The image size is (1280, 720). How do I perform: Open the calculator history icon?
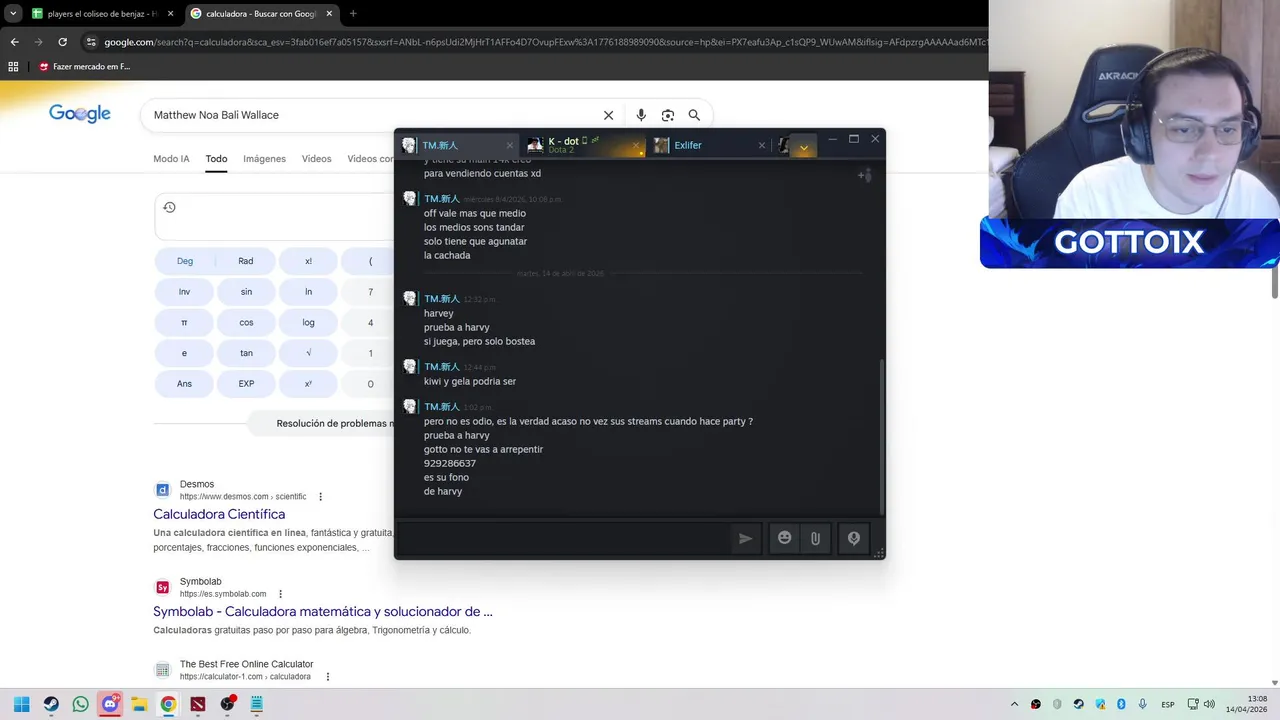(169, 207)
